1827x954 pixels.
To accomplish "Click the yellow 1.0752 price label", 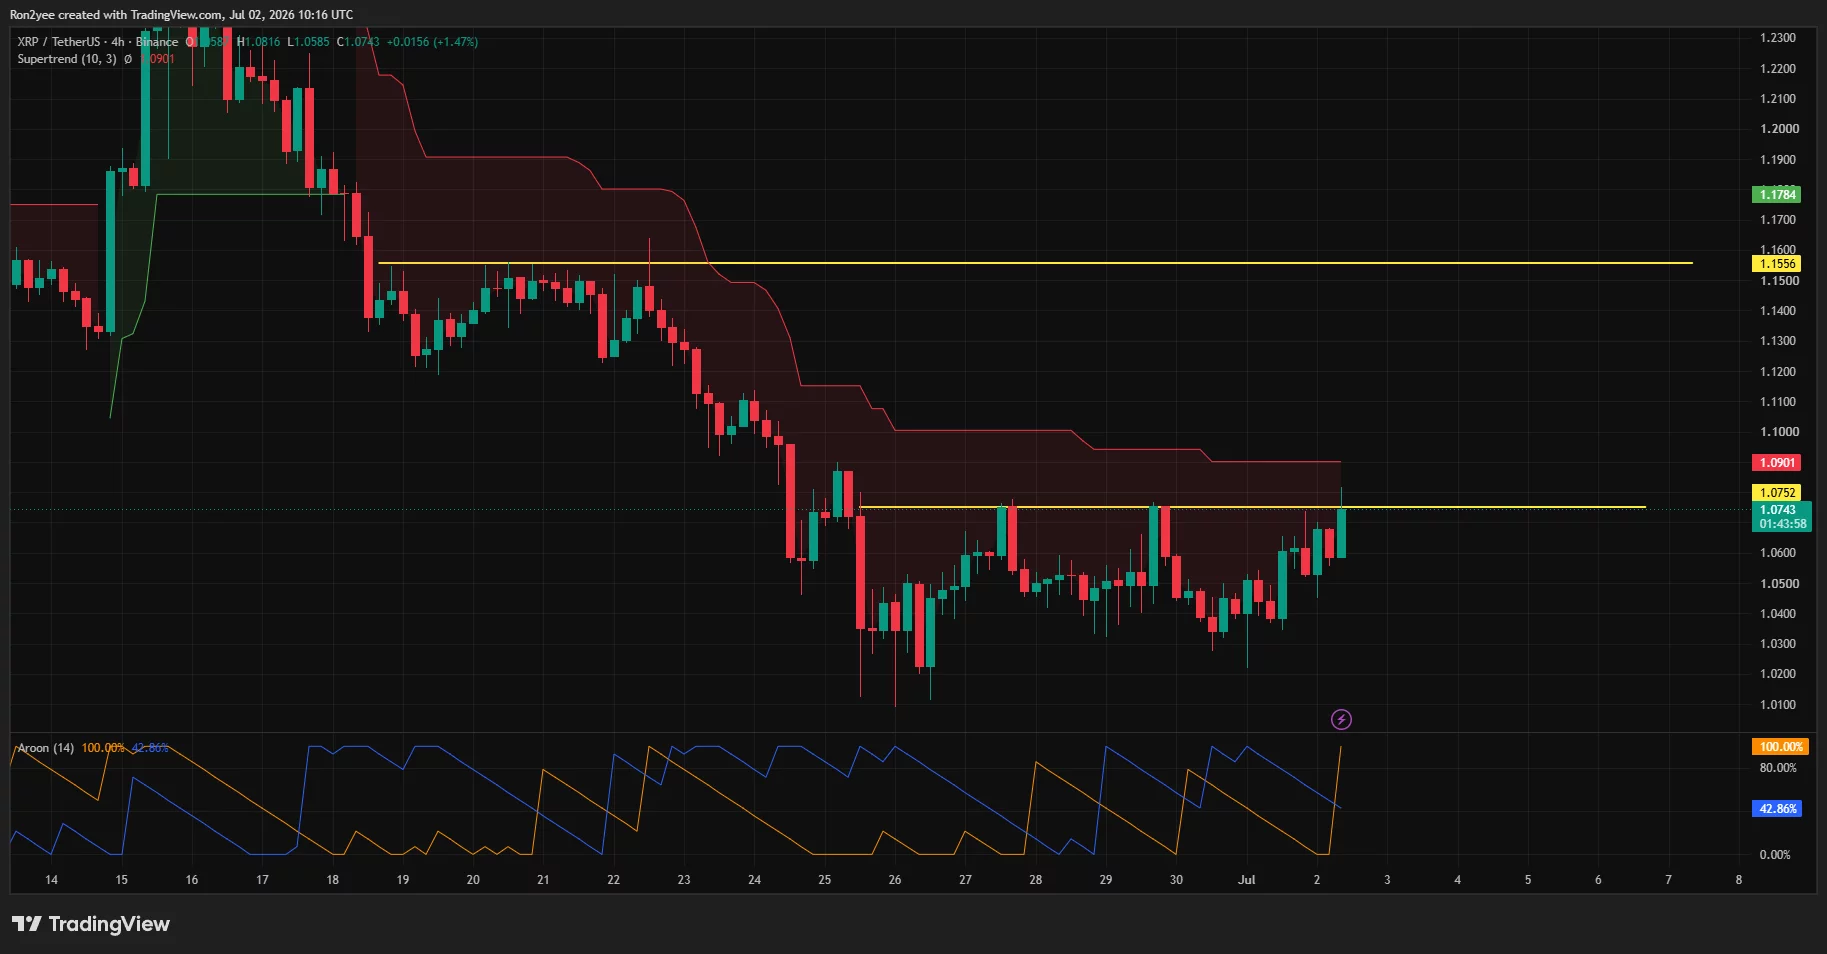I will tap(1777, 492).
